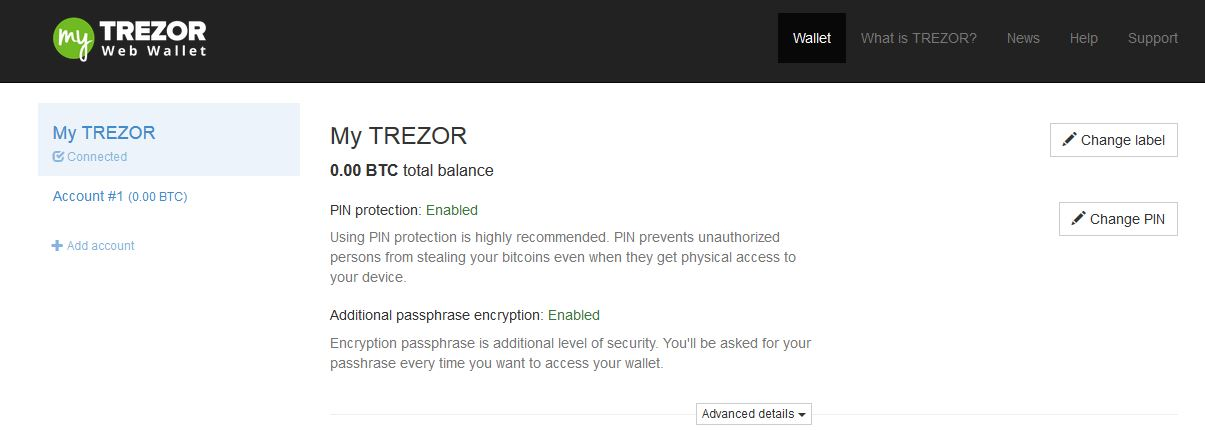Expand the Advanced details dropdown
The width and height of the screenshot is (1205, 442).
754,414
